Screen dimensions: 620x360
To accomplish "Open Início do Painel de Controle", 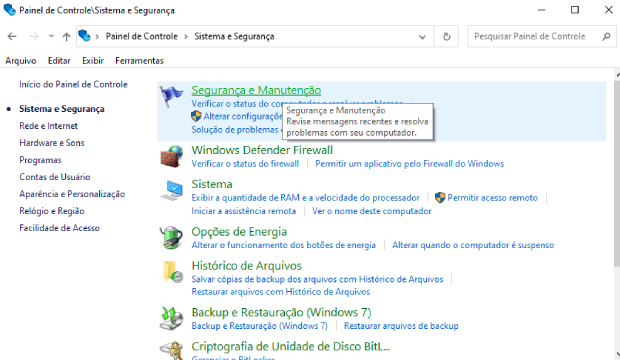I will 73,84.
